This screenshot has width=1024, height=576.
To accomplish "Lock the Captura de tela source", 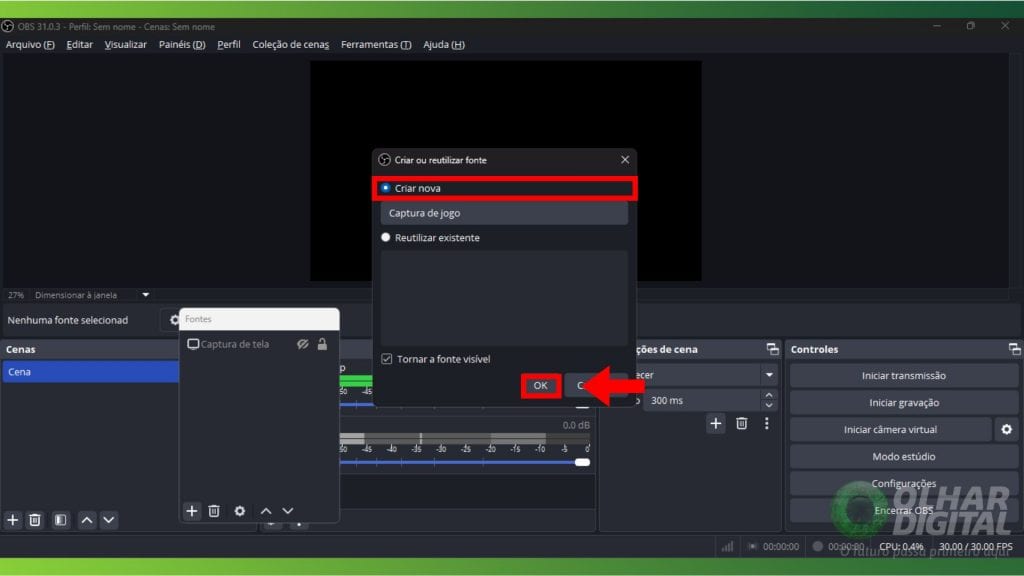I will pyautogui.click(x=322, y=344).
